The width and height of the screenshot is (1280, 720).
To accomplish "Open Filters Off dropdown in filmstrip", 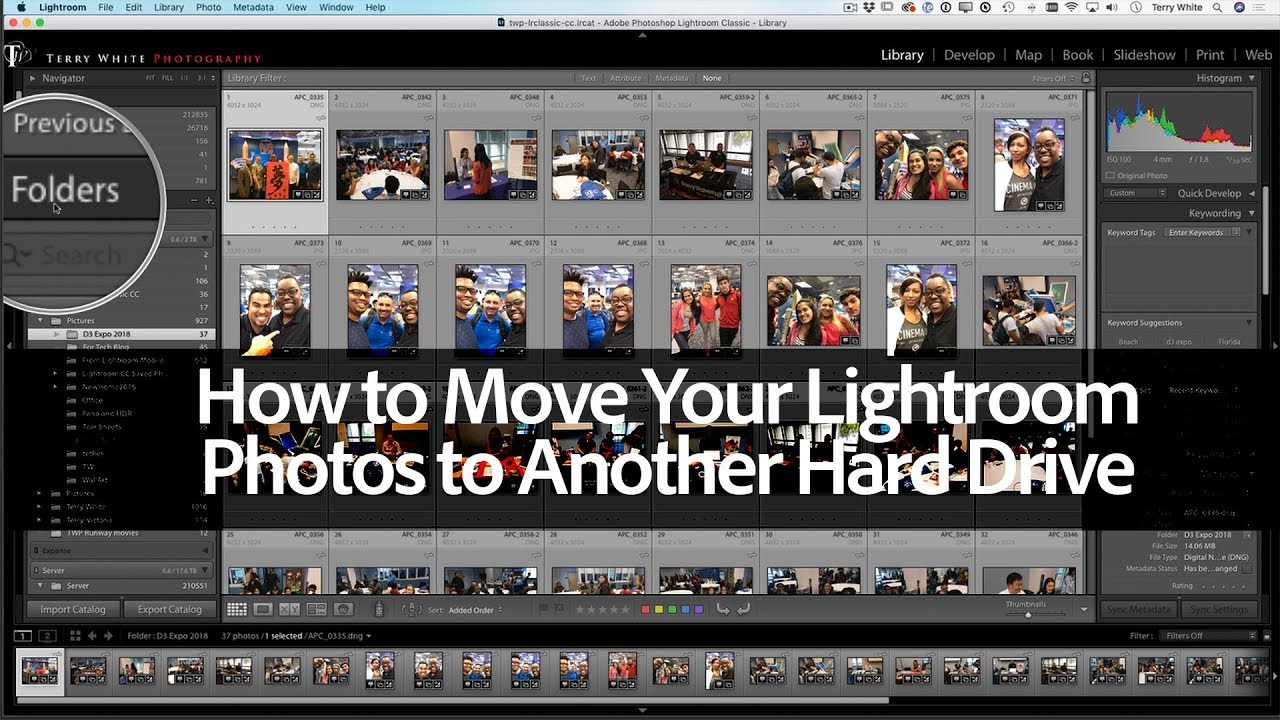I will point(1208,636).
